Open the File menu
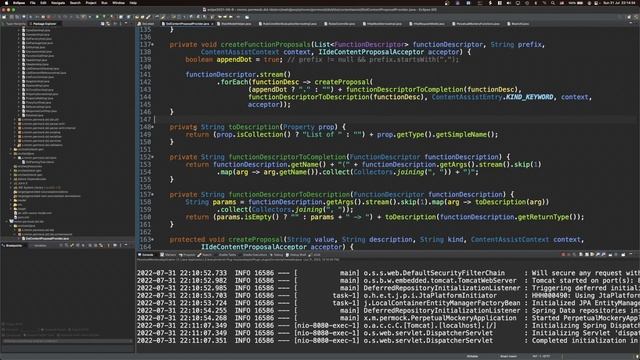 point(33,3)
